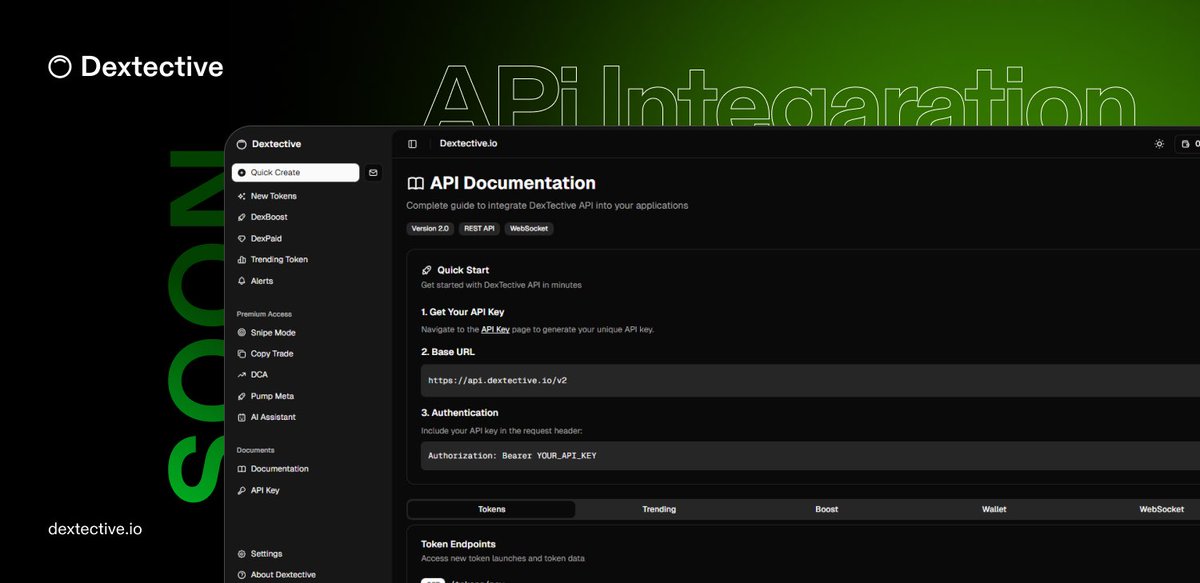Screen dimensions: 1200x583
Task: Click the Dextective logo circle in sidebar
Action: pyautogui.click(x=241, y=144)
